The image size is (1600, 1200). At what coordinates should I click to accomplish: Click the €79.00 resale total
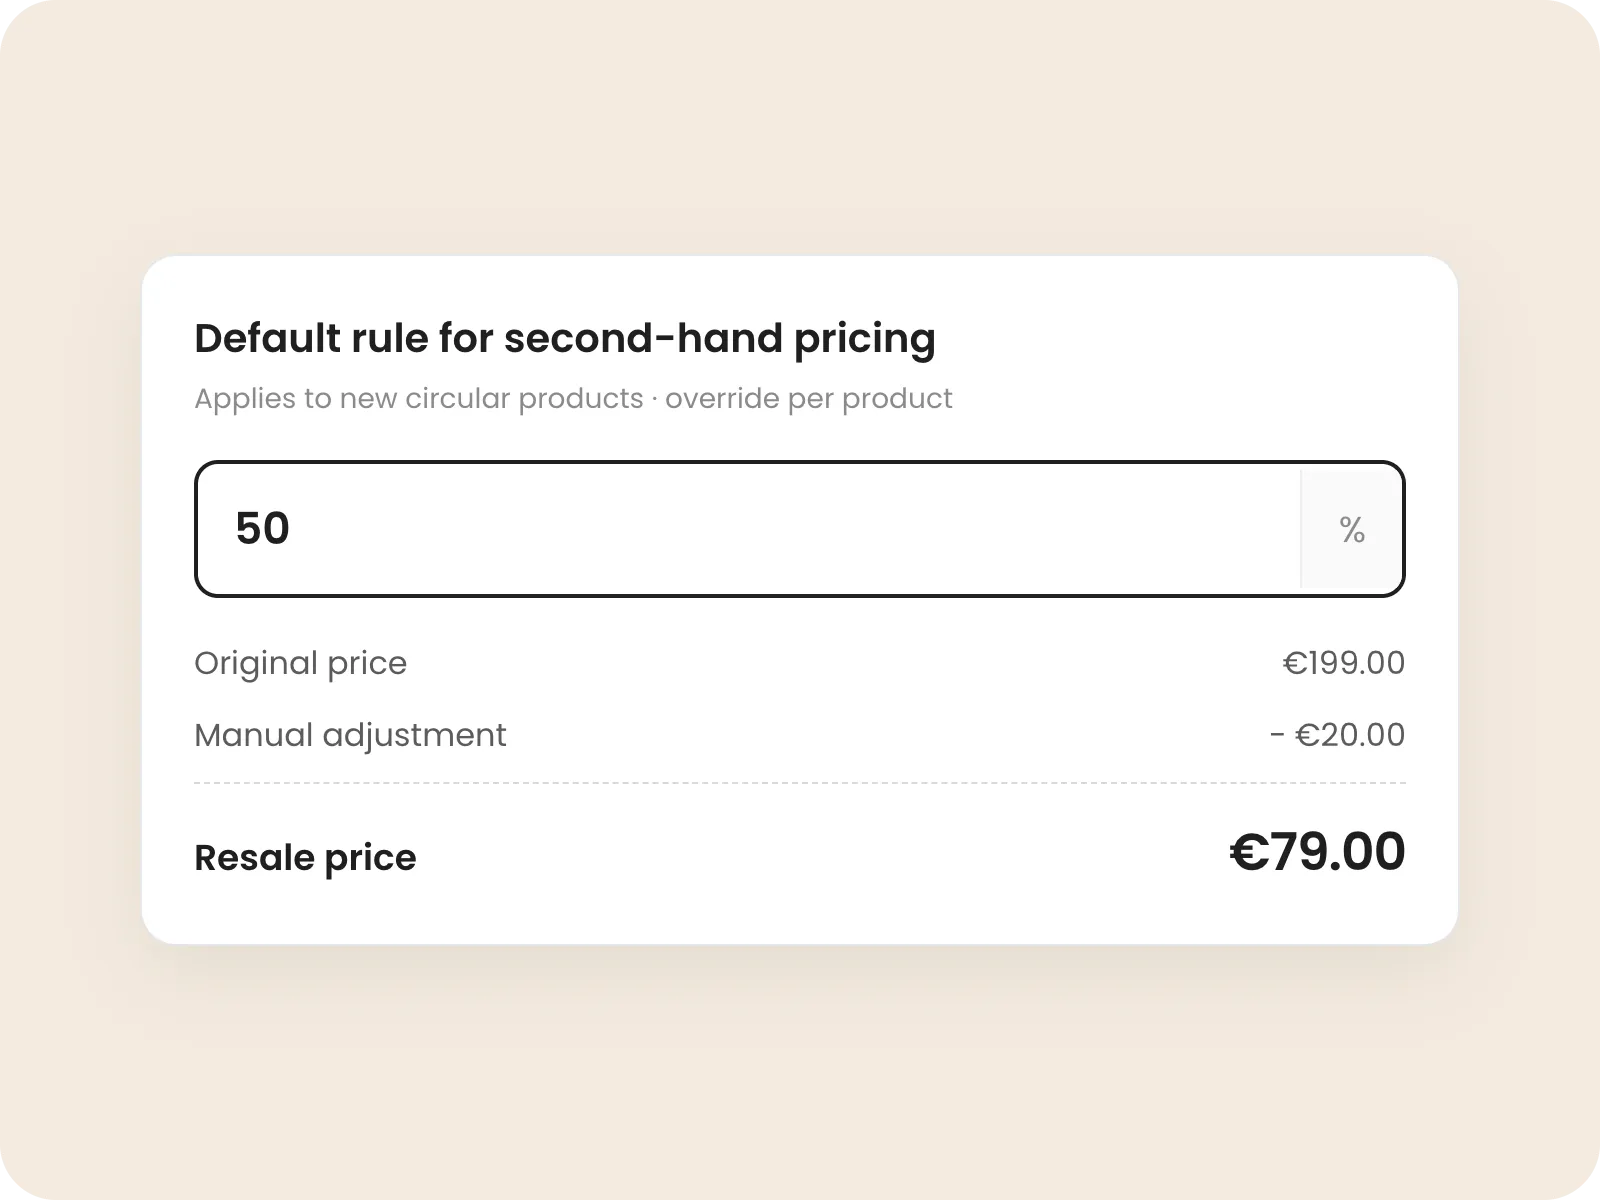click(x=1317, y=852)
